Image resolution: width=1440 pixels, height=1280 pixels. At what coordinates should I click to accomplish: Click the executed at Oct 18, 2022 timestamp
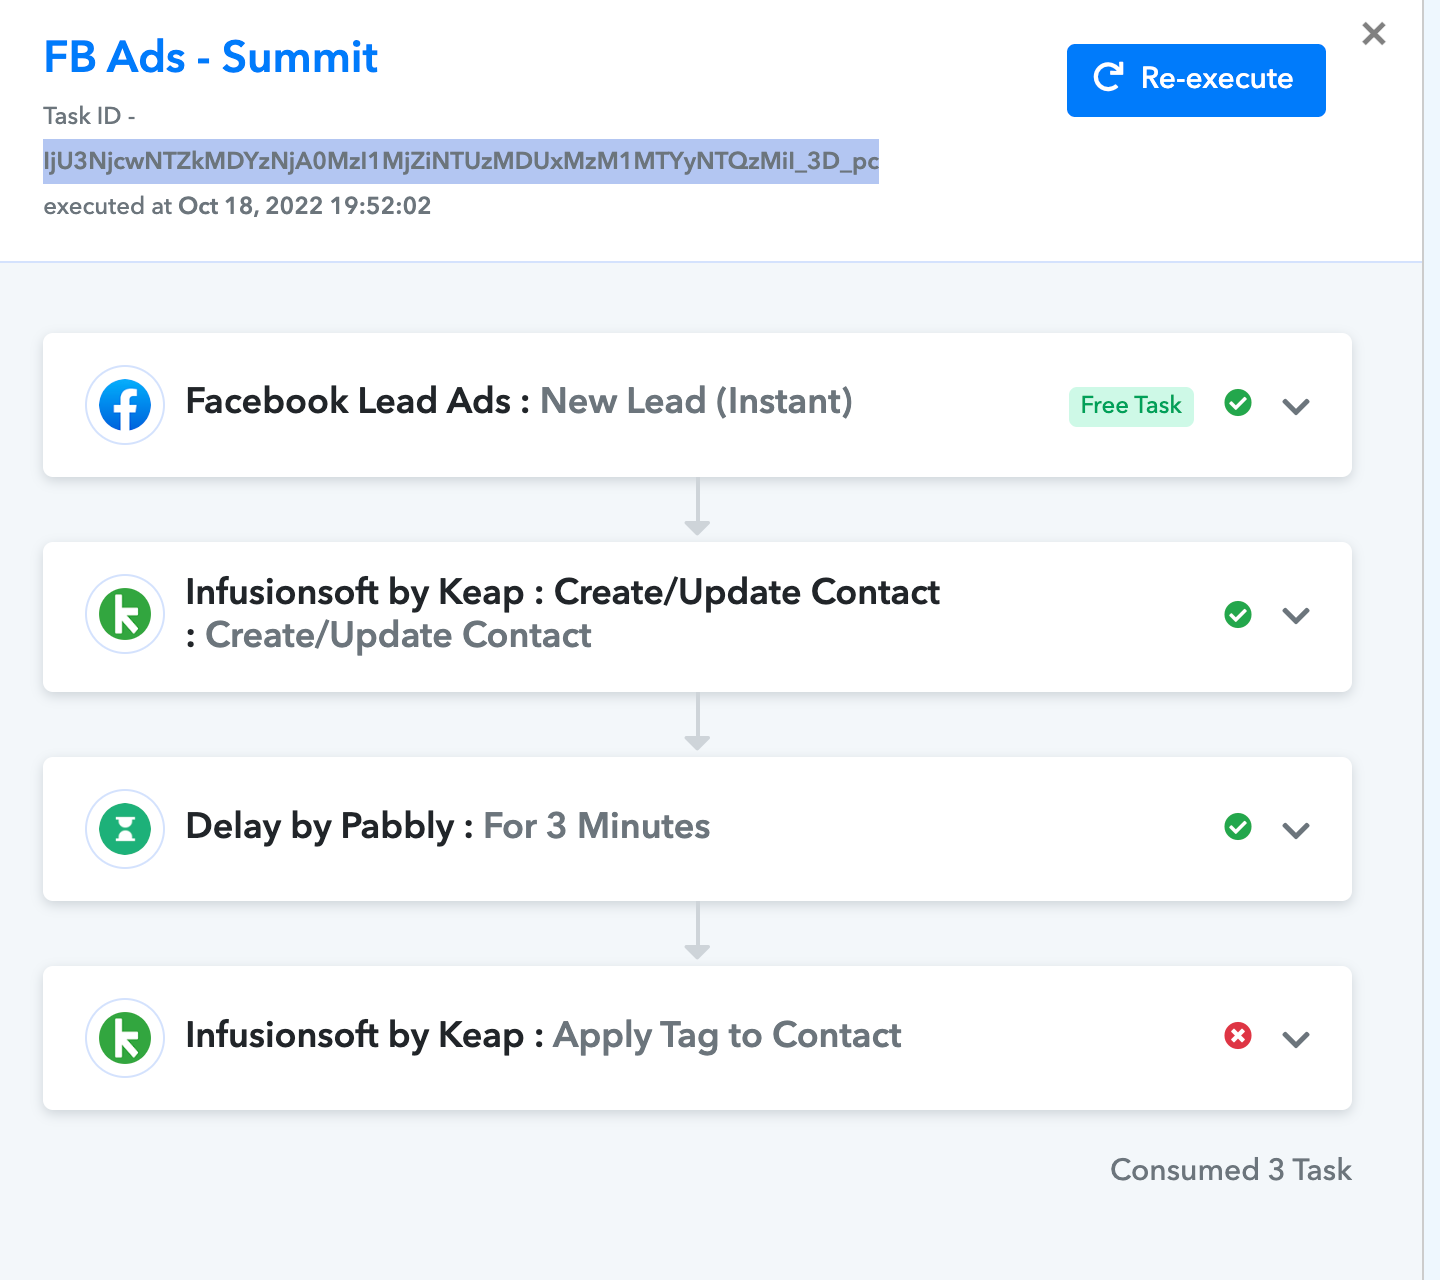point(237,206)
